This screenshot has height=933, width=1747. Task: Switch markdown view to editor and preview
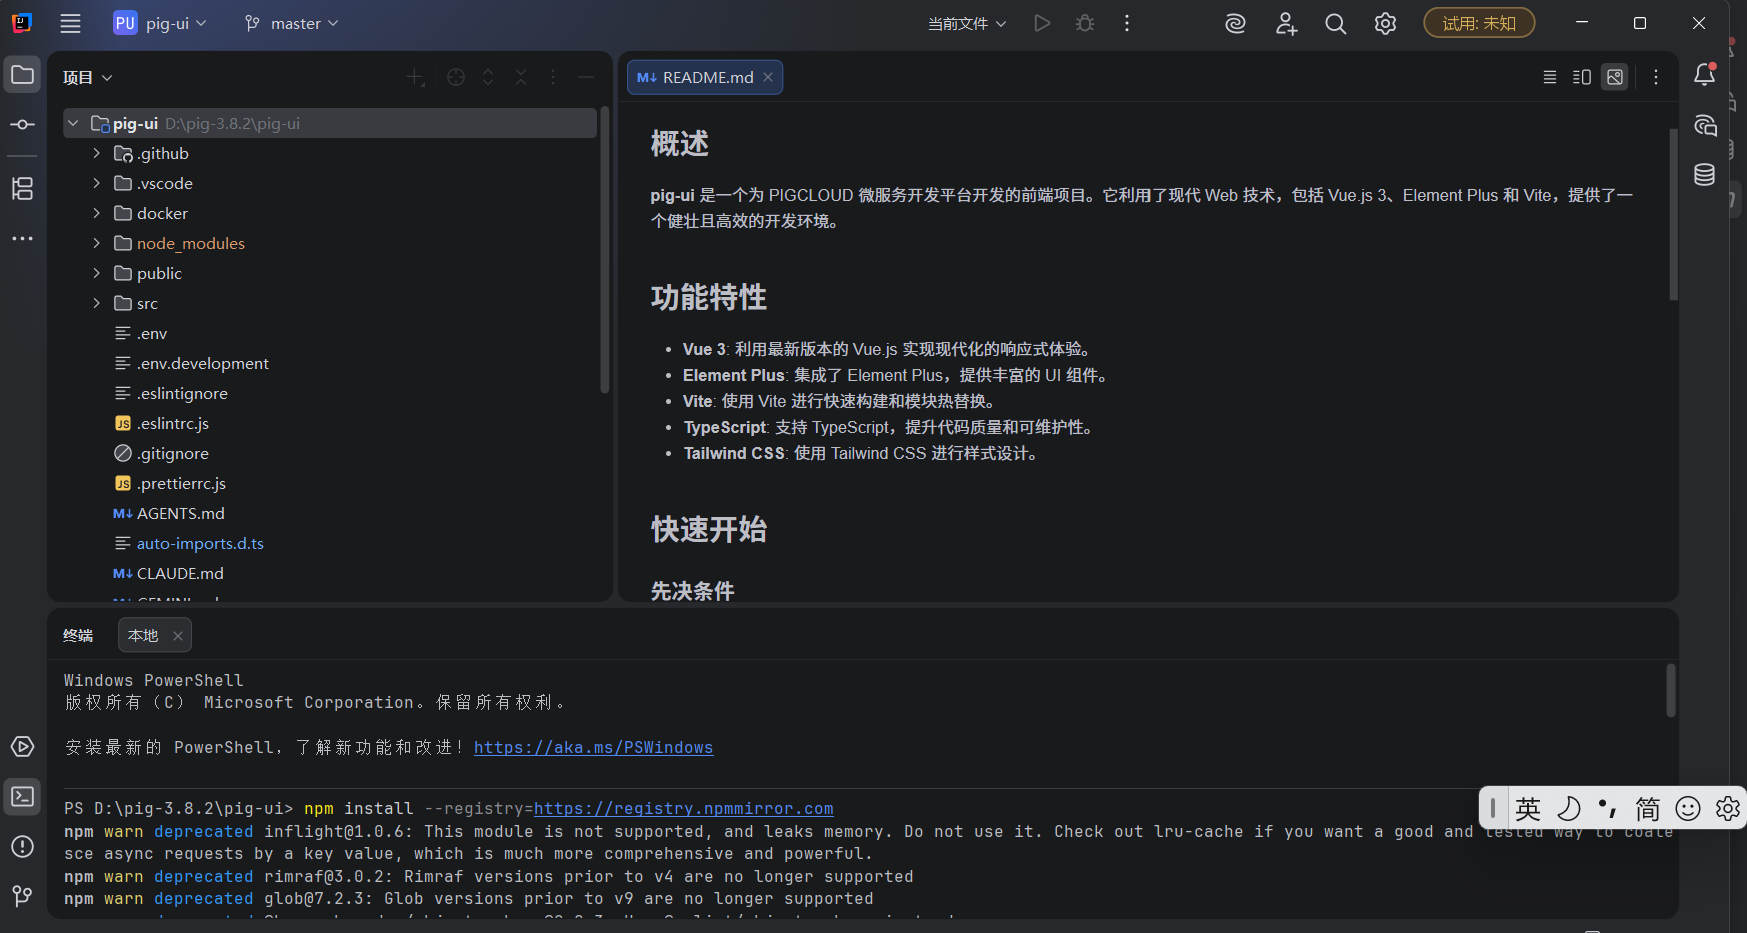click(1582, 77)
